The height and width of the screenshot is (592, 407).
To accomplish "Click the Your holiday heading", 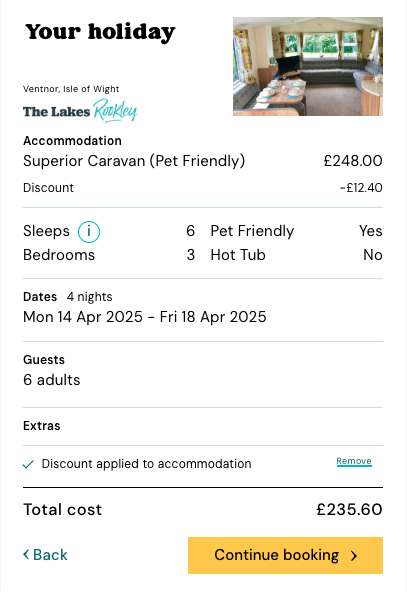I will [100, 32].
